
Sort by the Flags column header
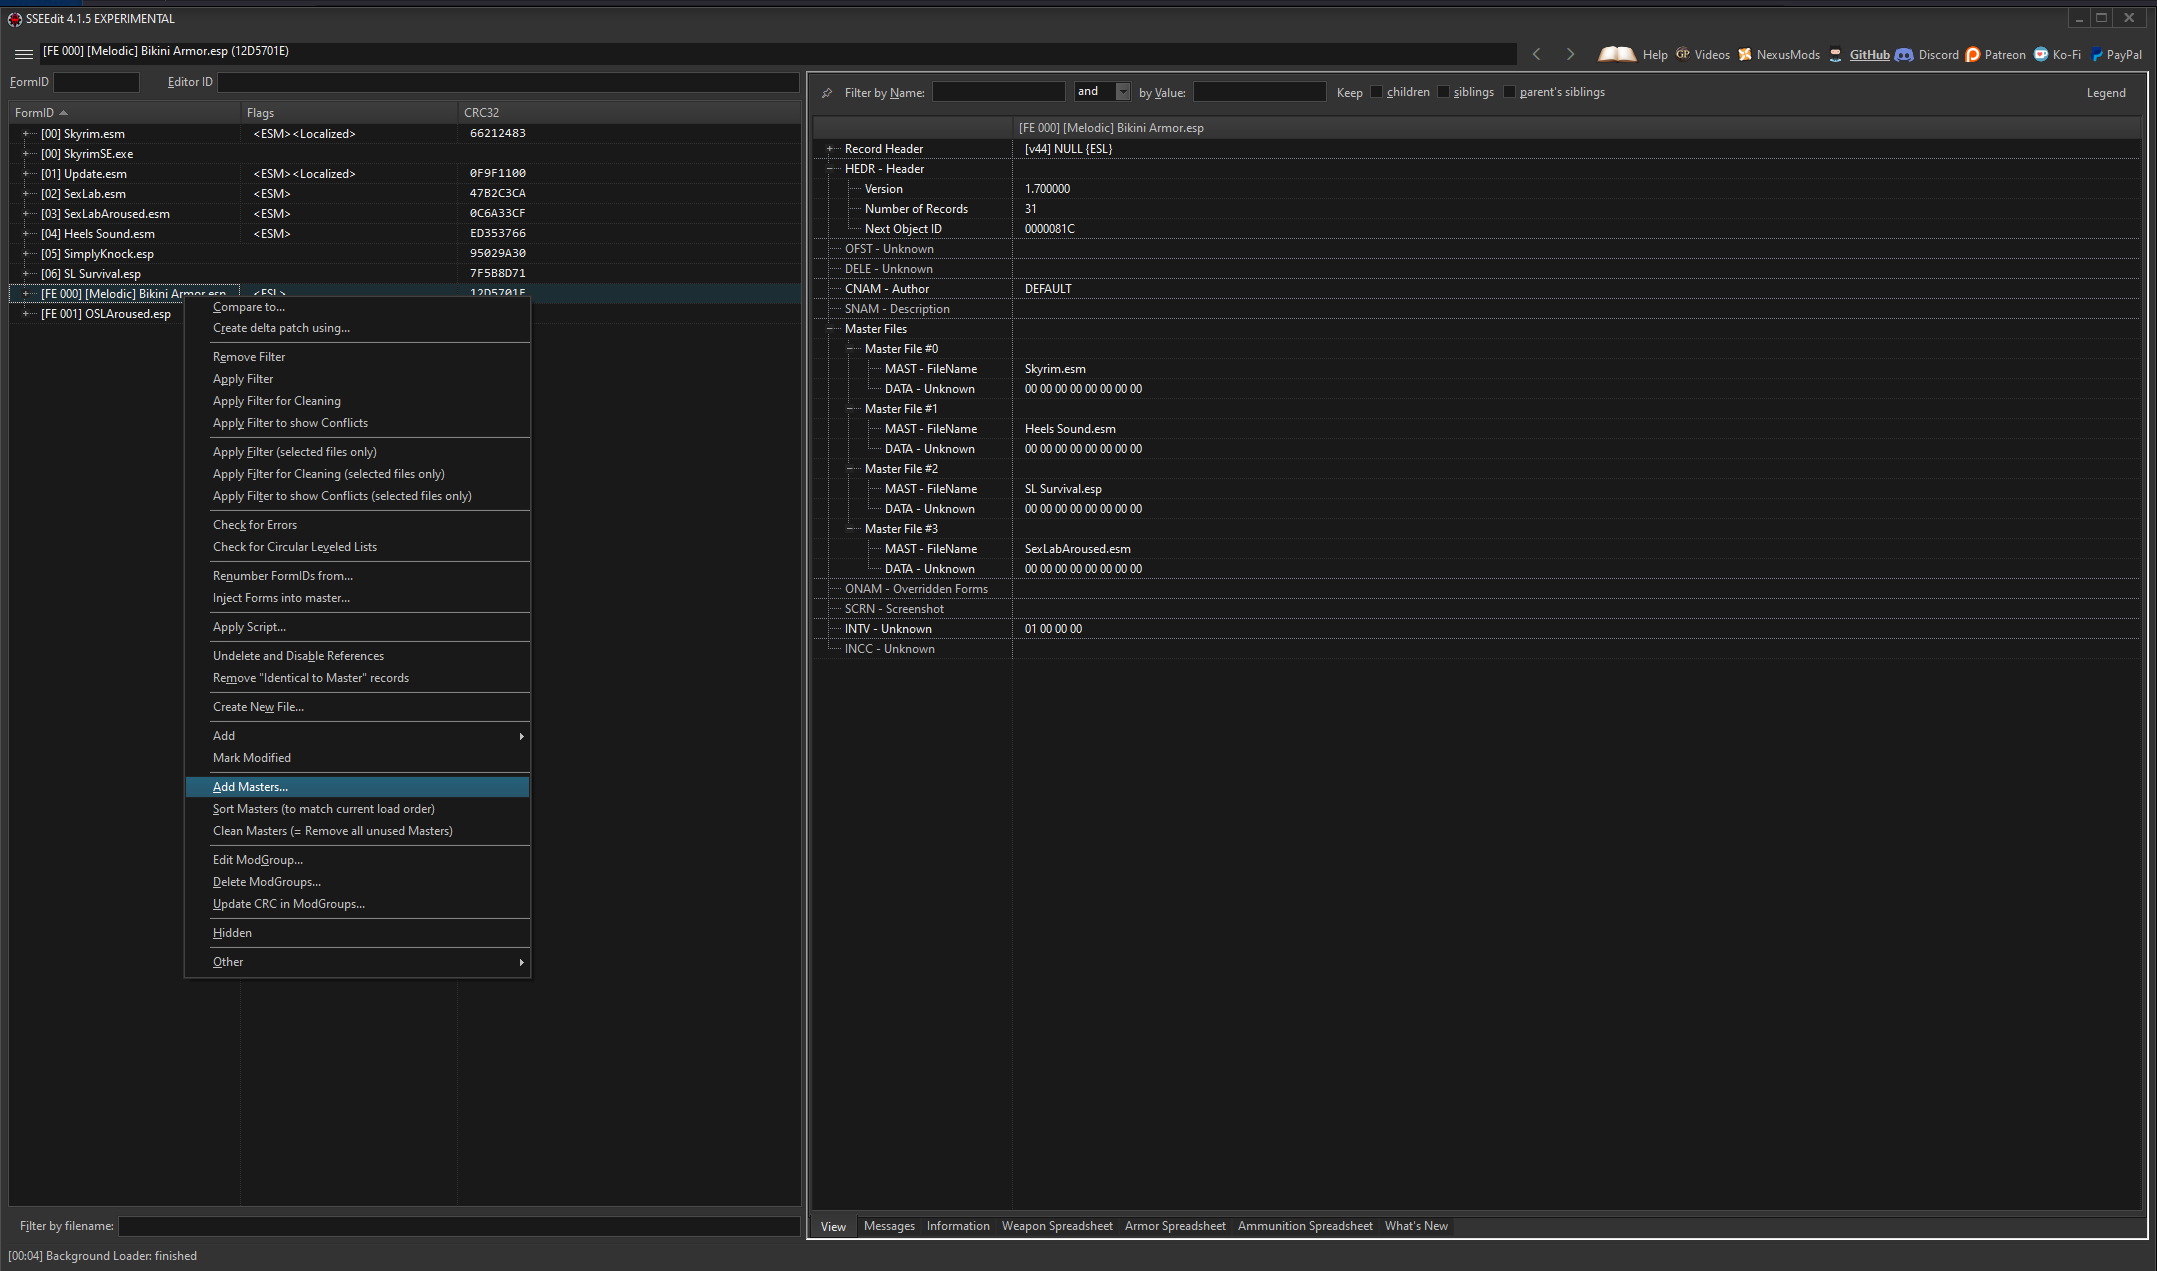pyautogui.click(x=349, y=113)
